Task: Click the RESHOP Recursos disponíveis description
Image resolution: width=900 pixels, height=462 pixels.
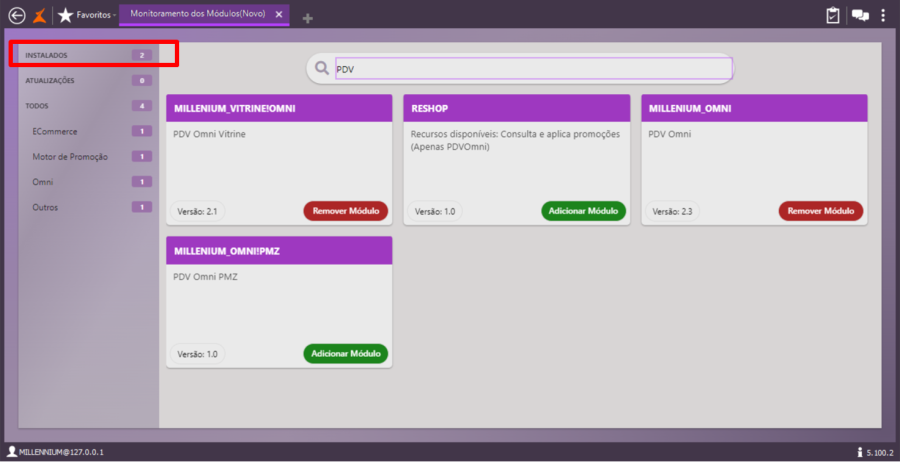Action: pos(515,141)
